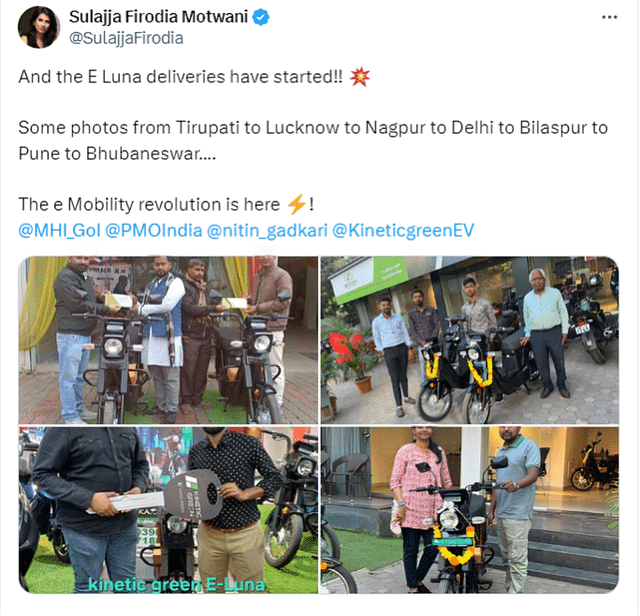Open the @PMOIndia mention link
This screenshot has width=640, height=616.
point(153,230)
